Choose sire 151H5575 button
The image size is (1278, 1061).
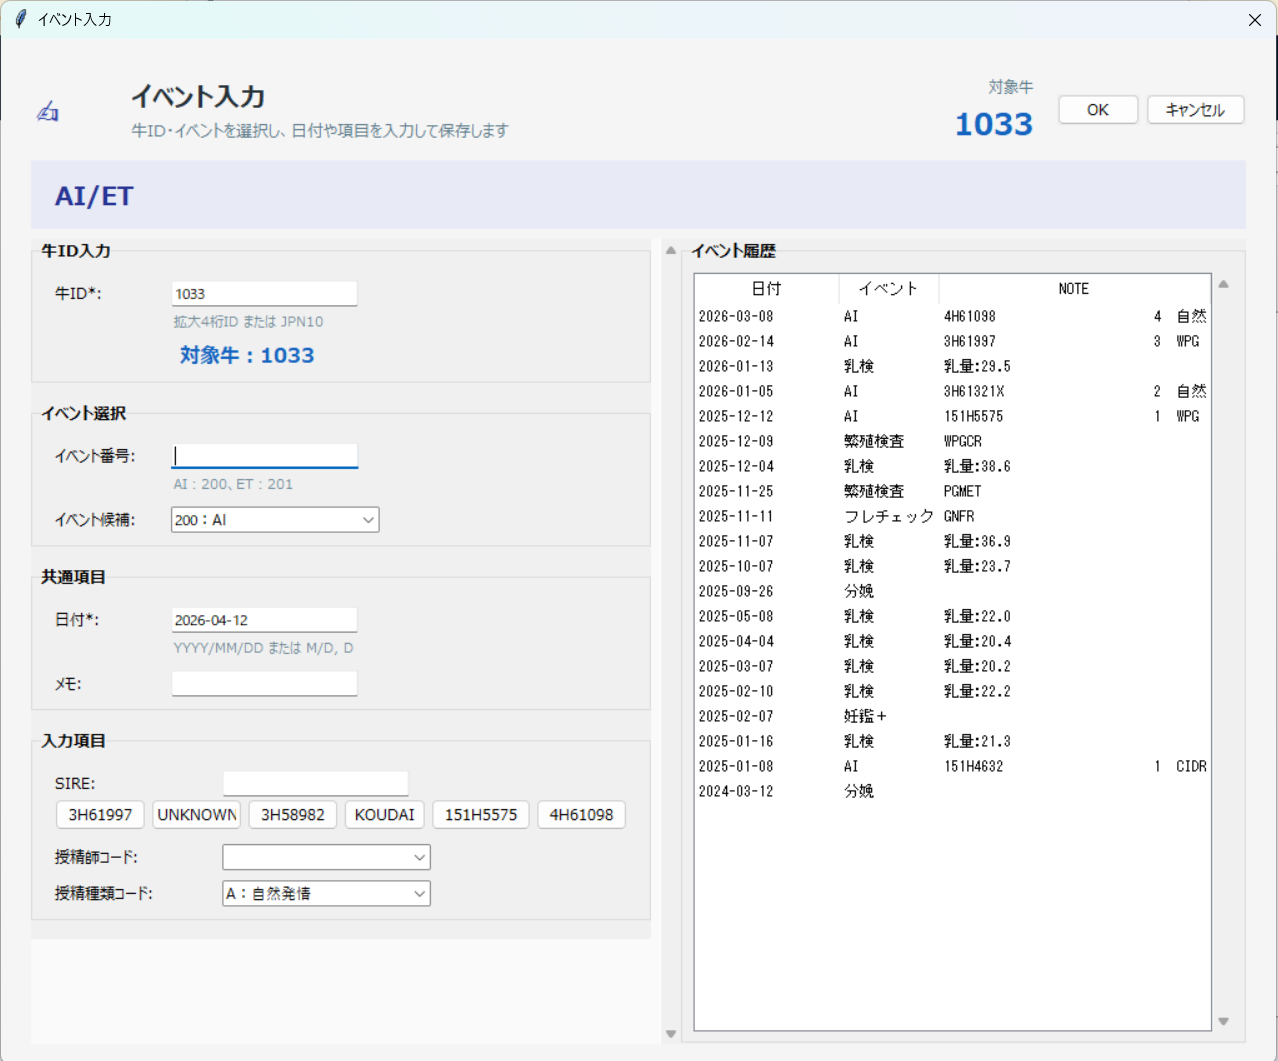481,815
